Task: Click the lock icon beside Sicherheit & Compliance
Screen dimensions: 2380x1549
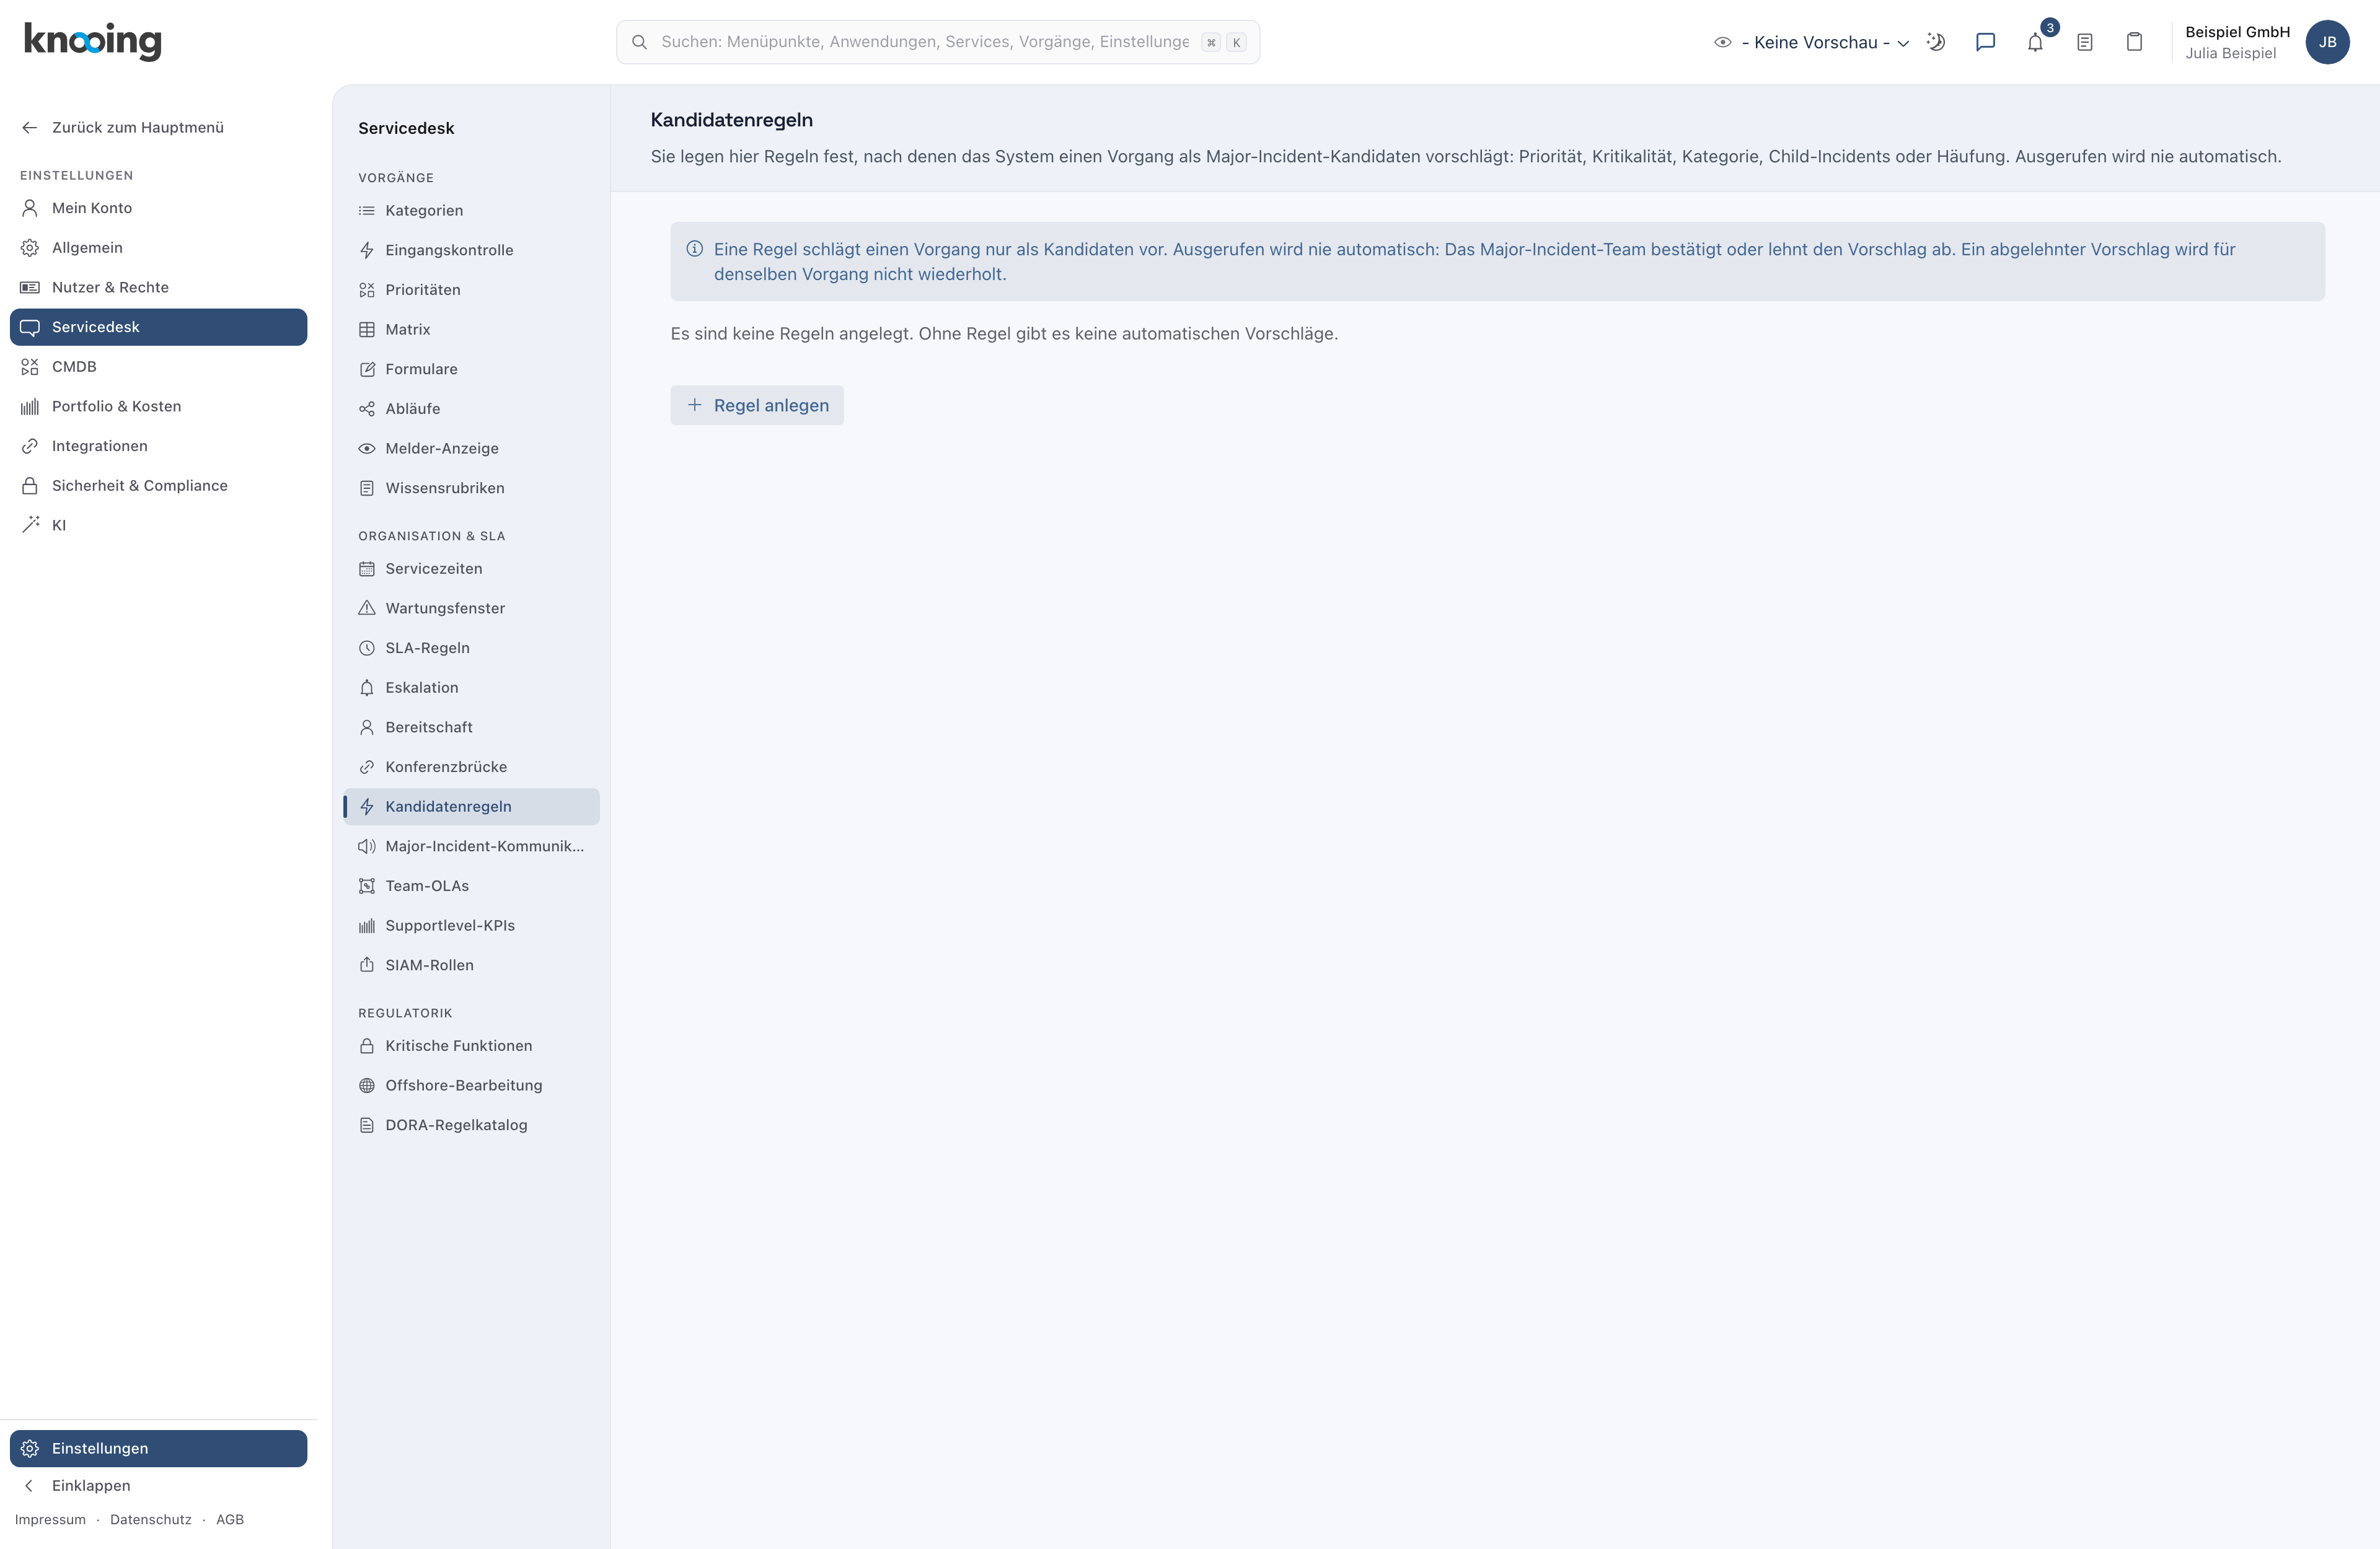Action: coord(30,485)
